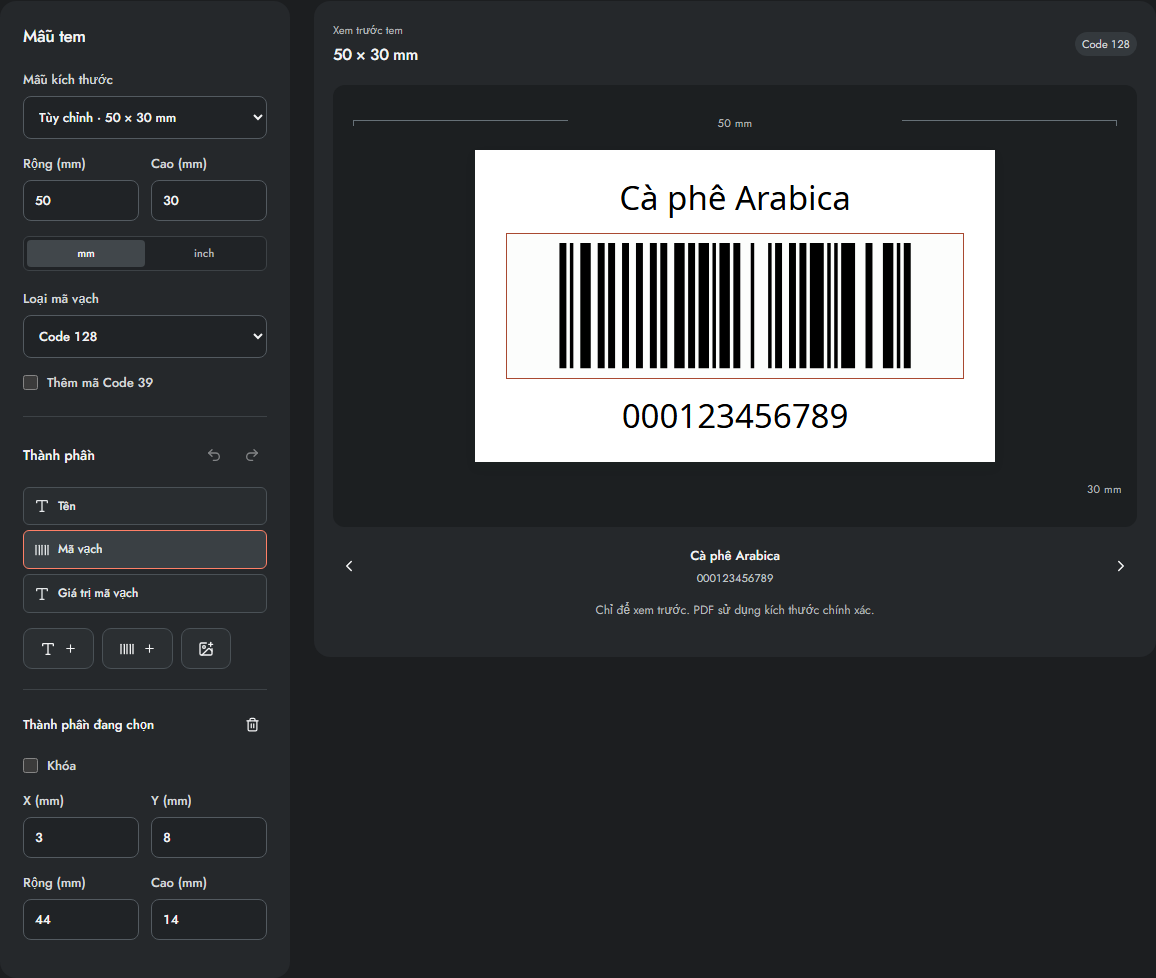Delete the selected component with trash icon
1156x978 pixels.
coord(252,725)
